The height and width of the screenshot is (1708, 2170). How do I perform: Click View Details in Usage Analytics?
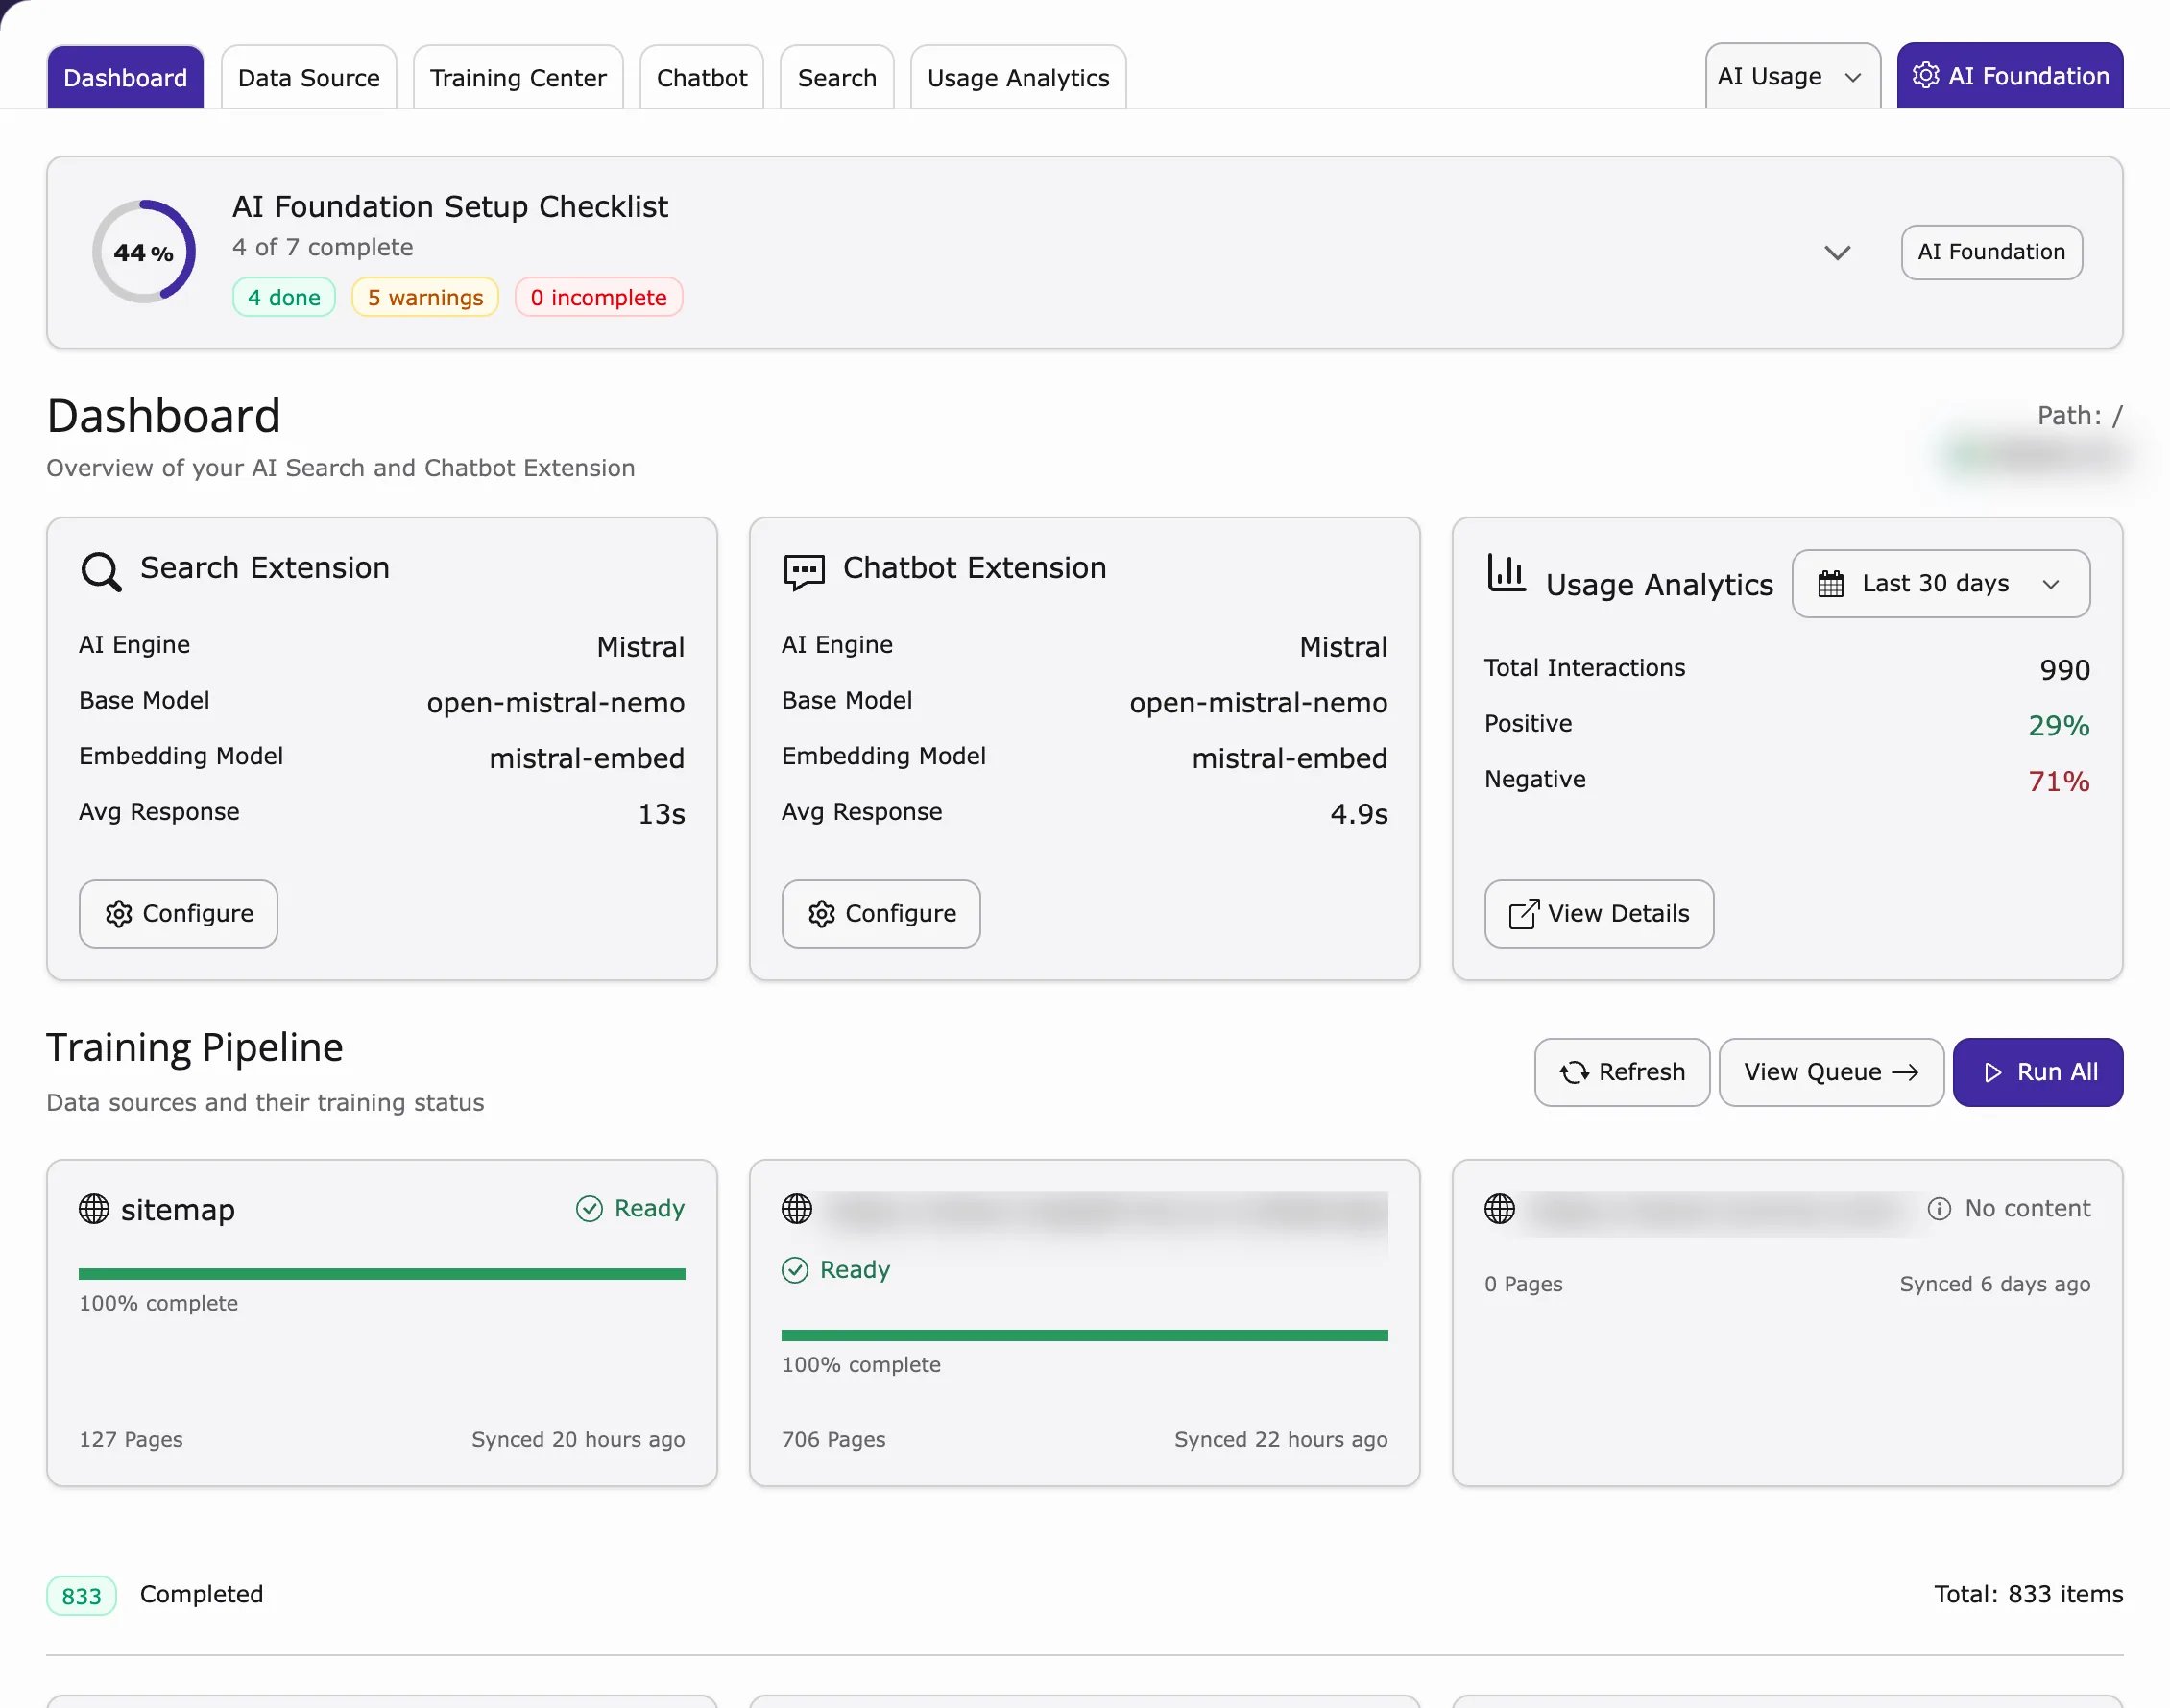click(1599, 913)
